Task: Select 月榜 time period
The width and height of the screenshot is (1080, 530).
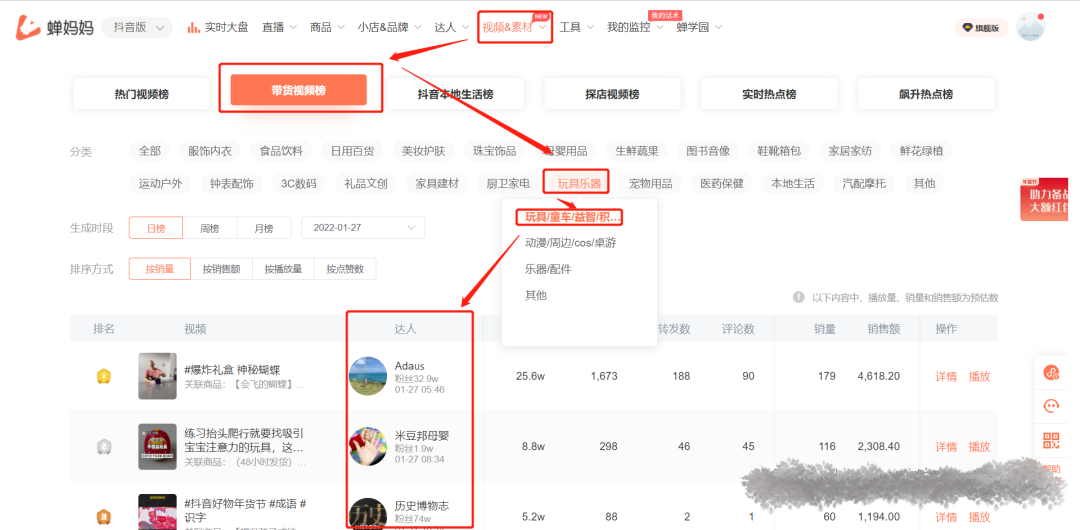Action: [264, 228]
